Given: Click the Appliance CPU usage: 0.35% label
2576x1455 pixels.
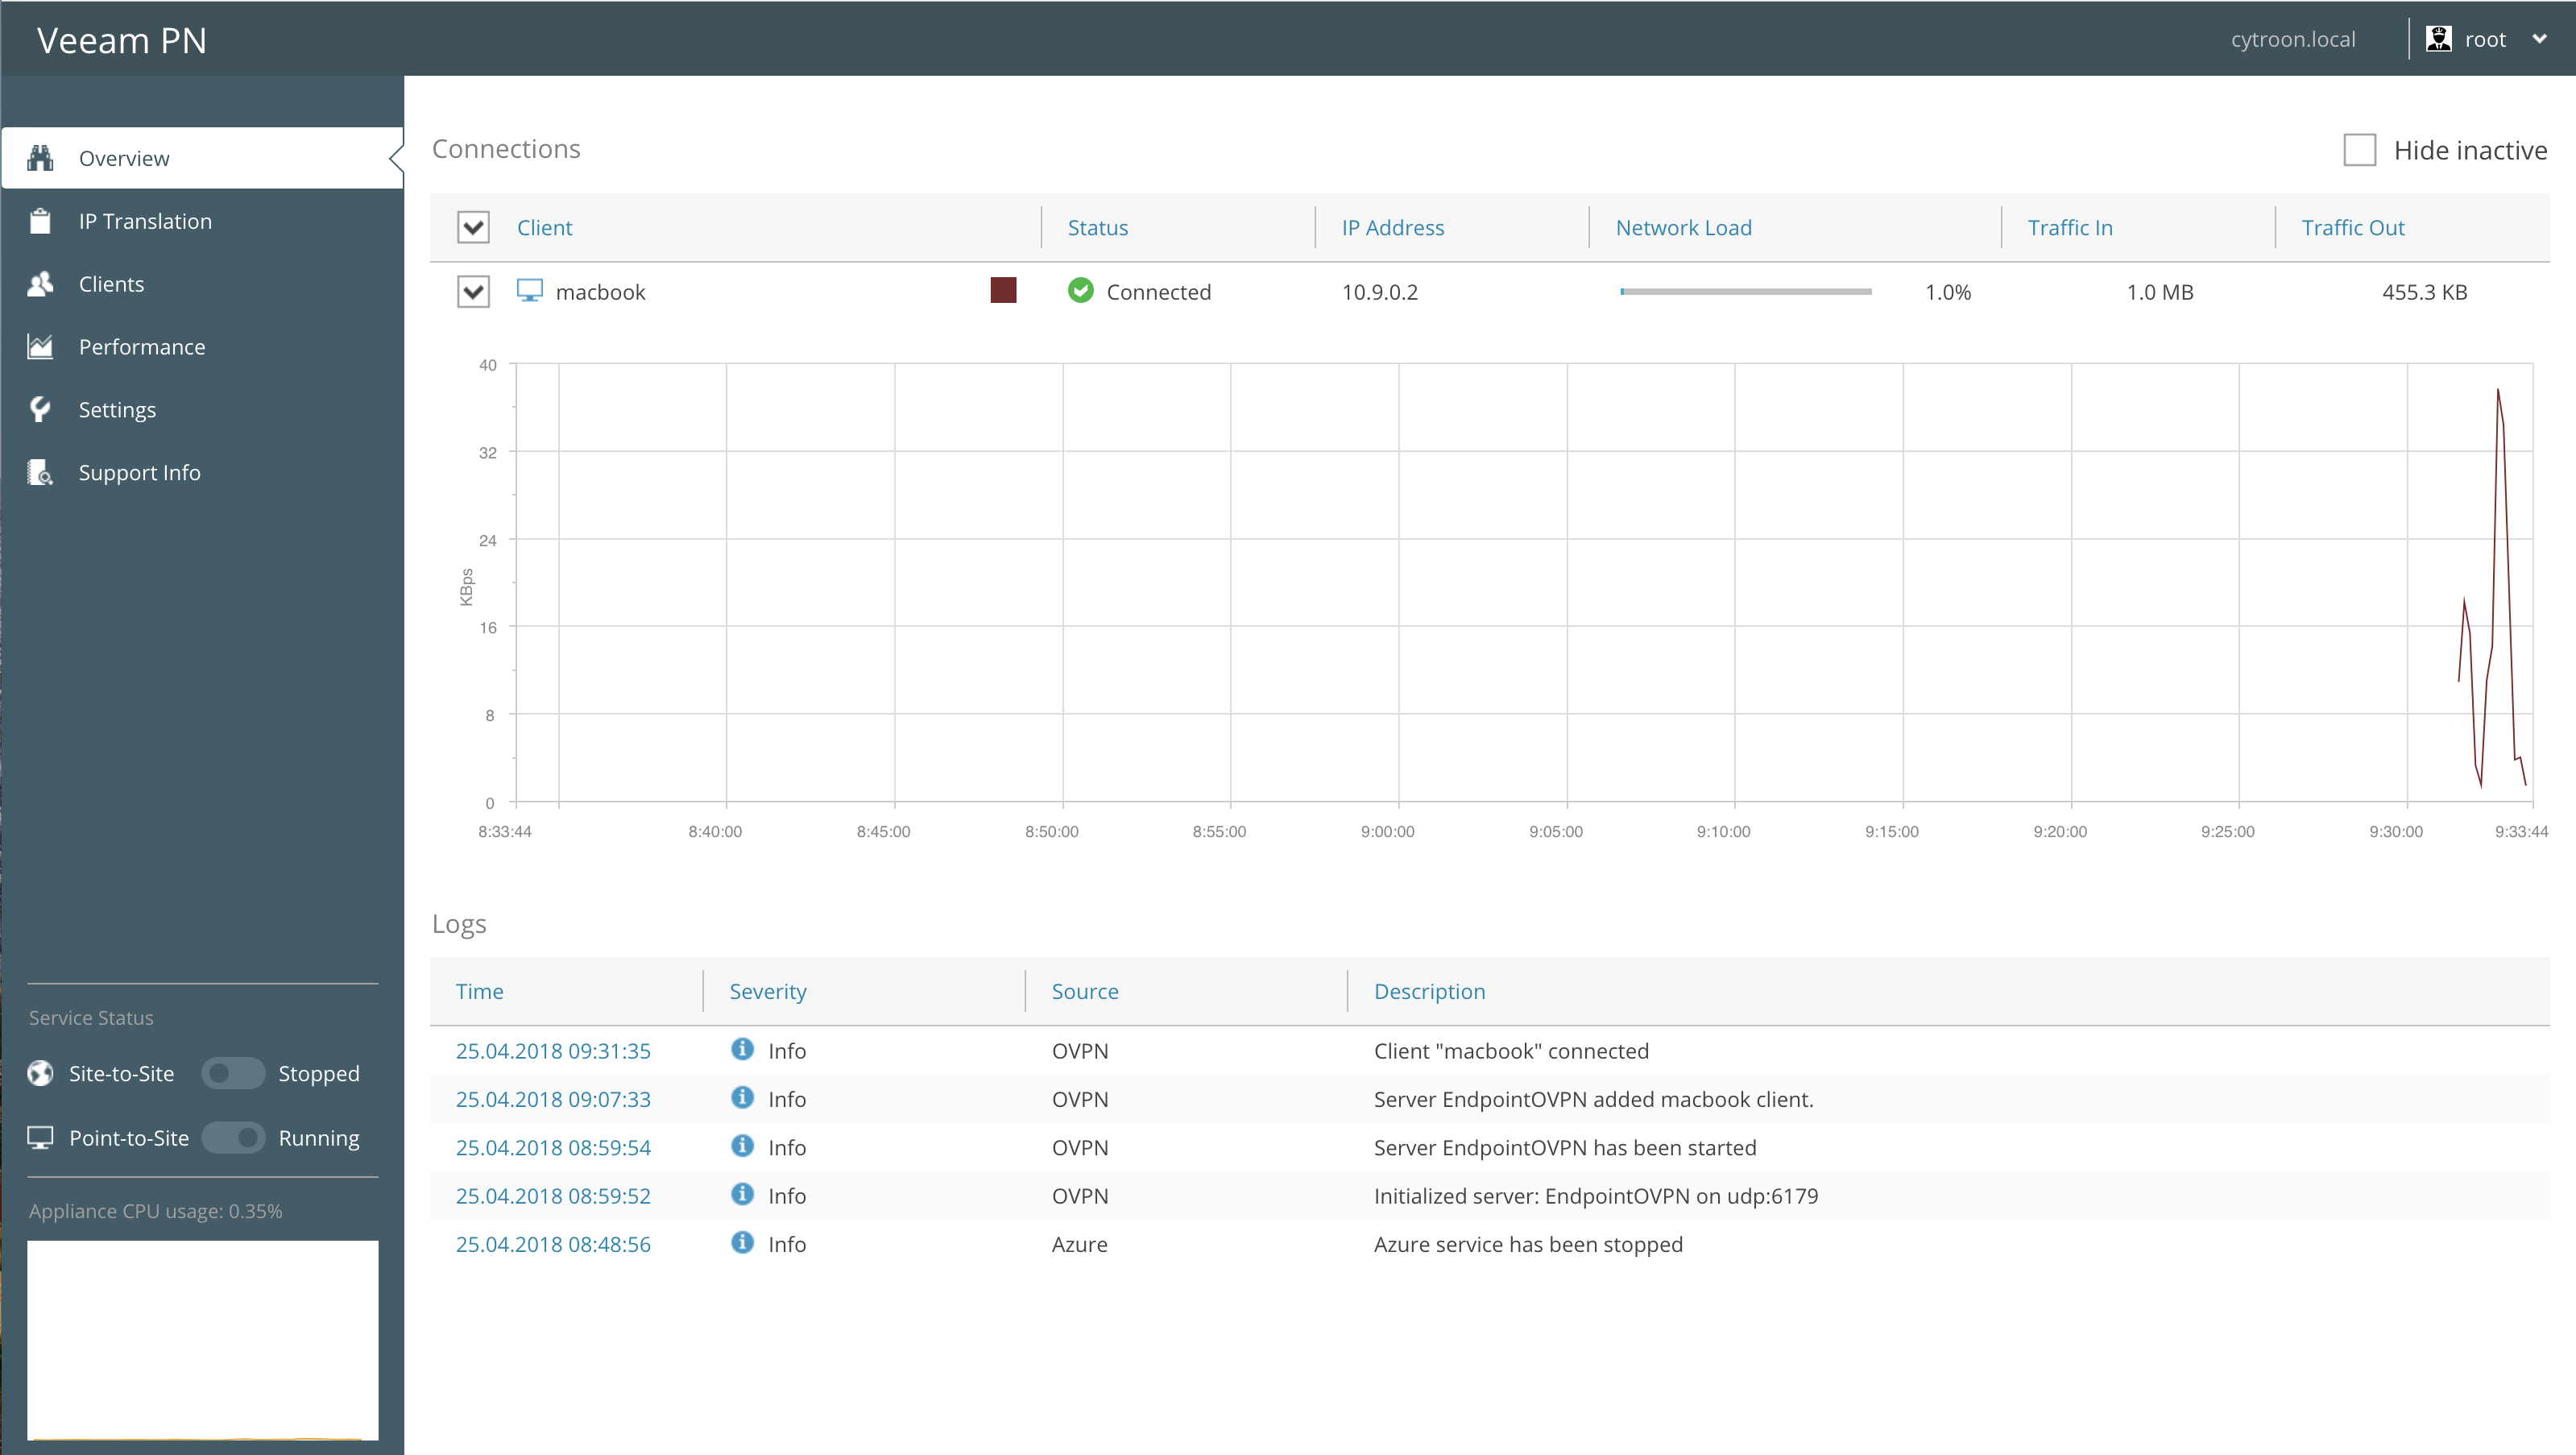Looking at the screenshot, I should (x=156, y=1211).
